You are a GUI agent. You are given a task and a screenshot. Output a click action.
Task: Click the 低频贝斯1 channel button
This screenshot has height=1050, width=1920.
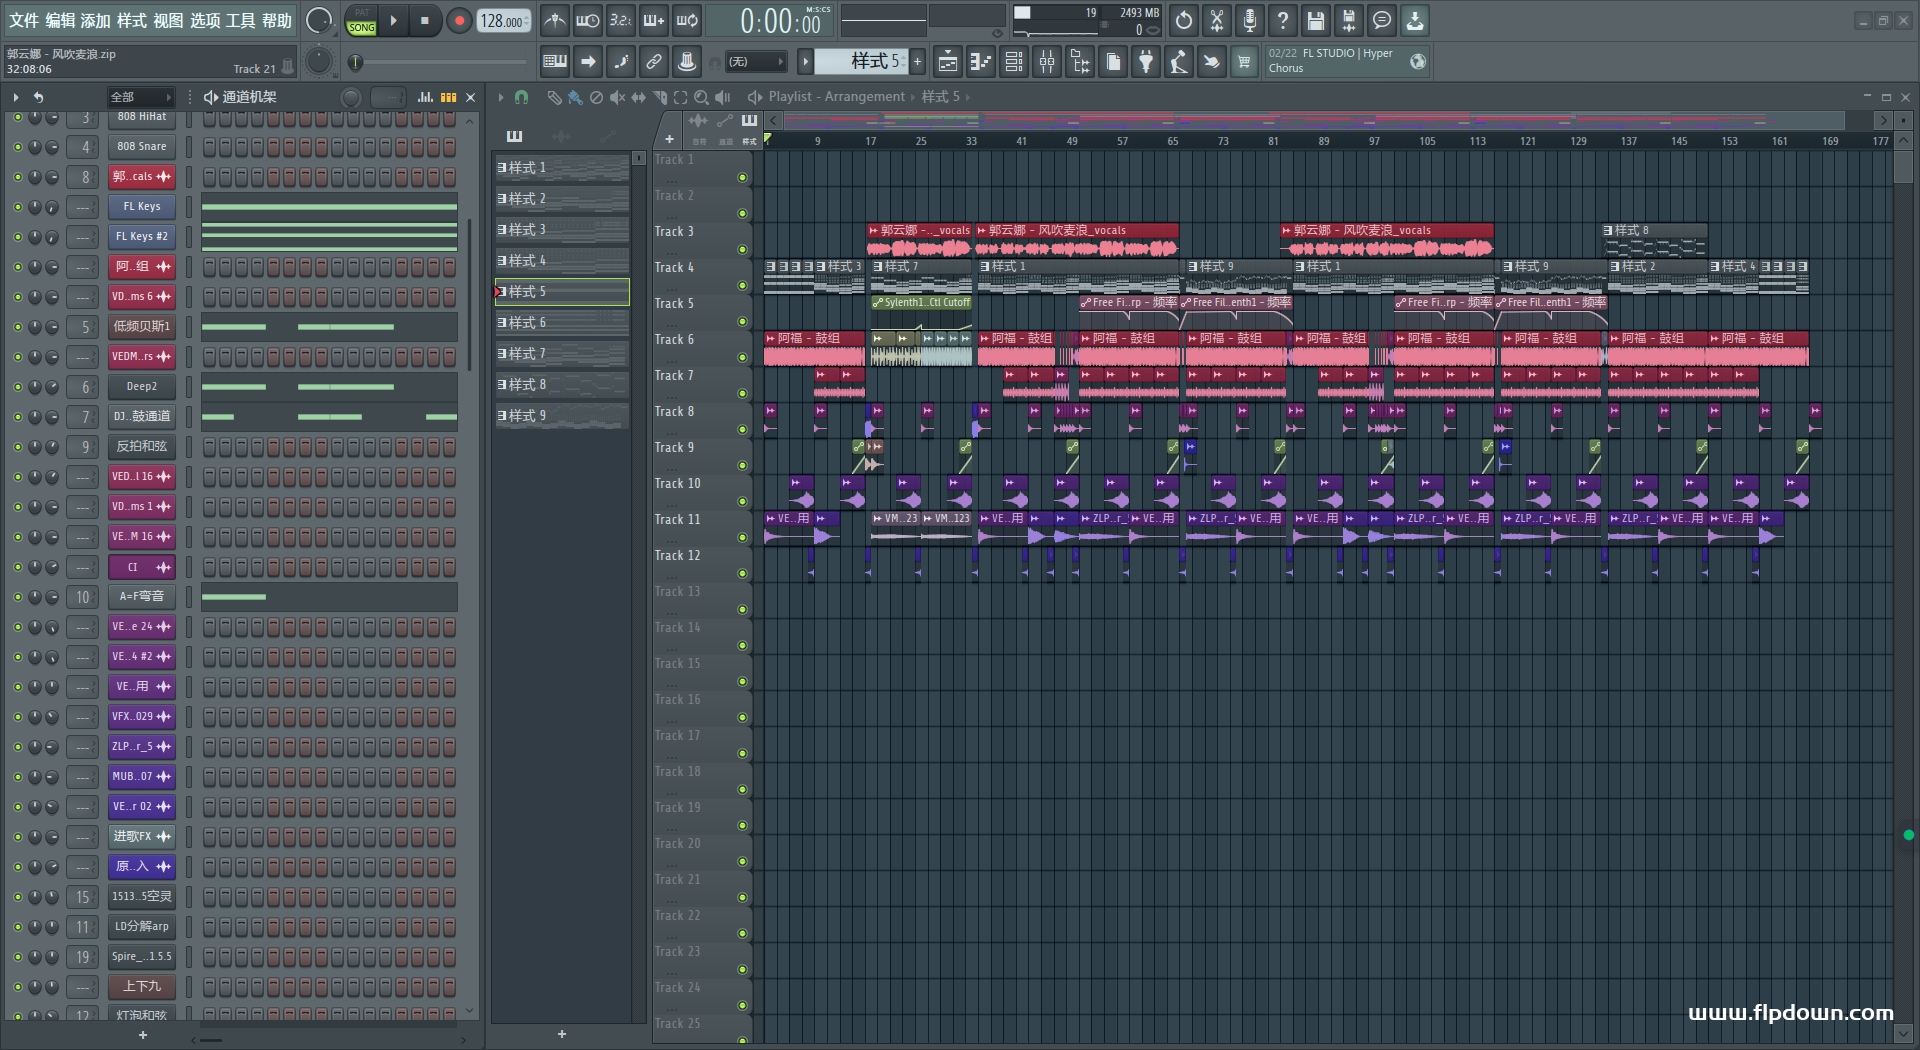point(142,327)
